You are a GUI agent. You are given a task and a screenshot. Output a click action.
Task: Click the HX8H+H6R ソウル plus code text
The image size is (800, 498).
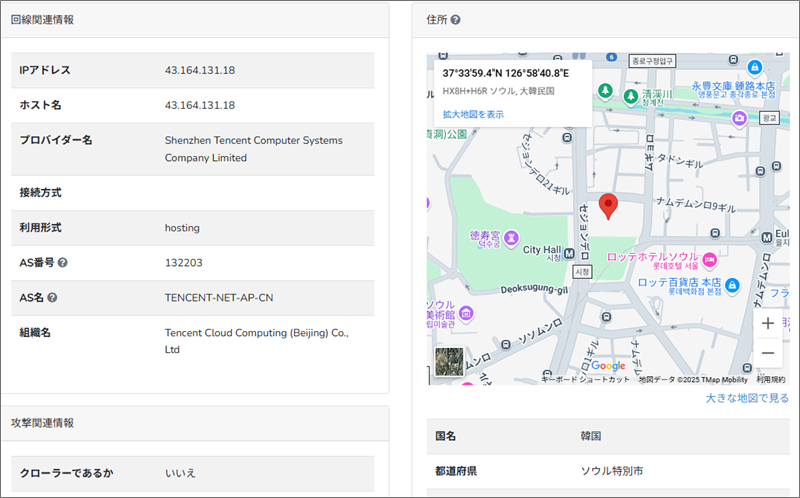pos(498,91)
